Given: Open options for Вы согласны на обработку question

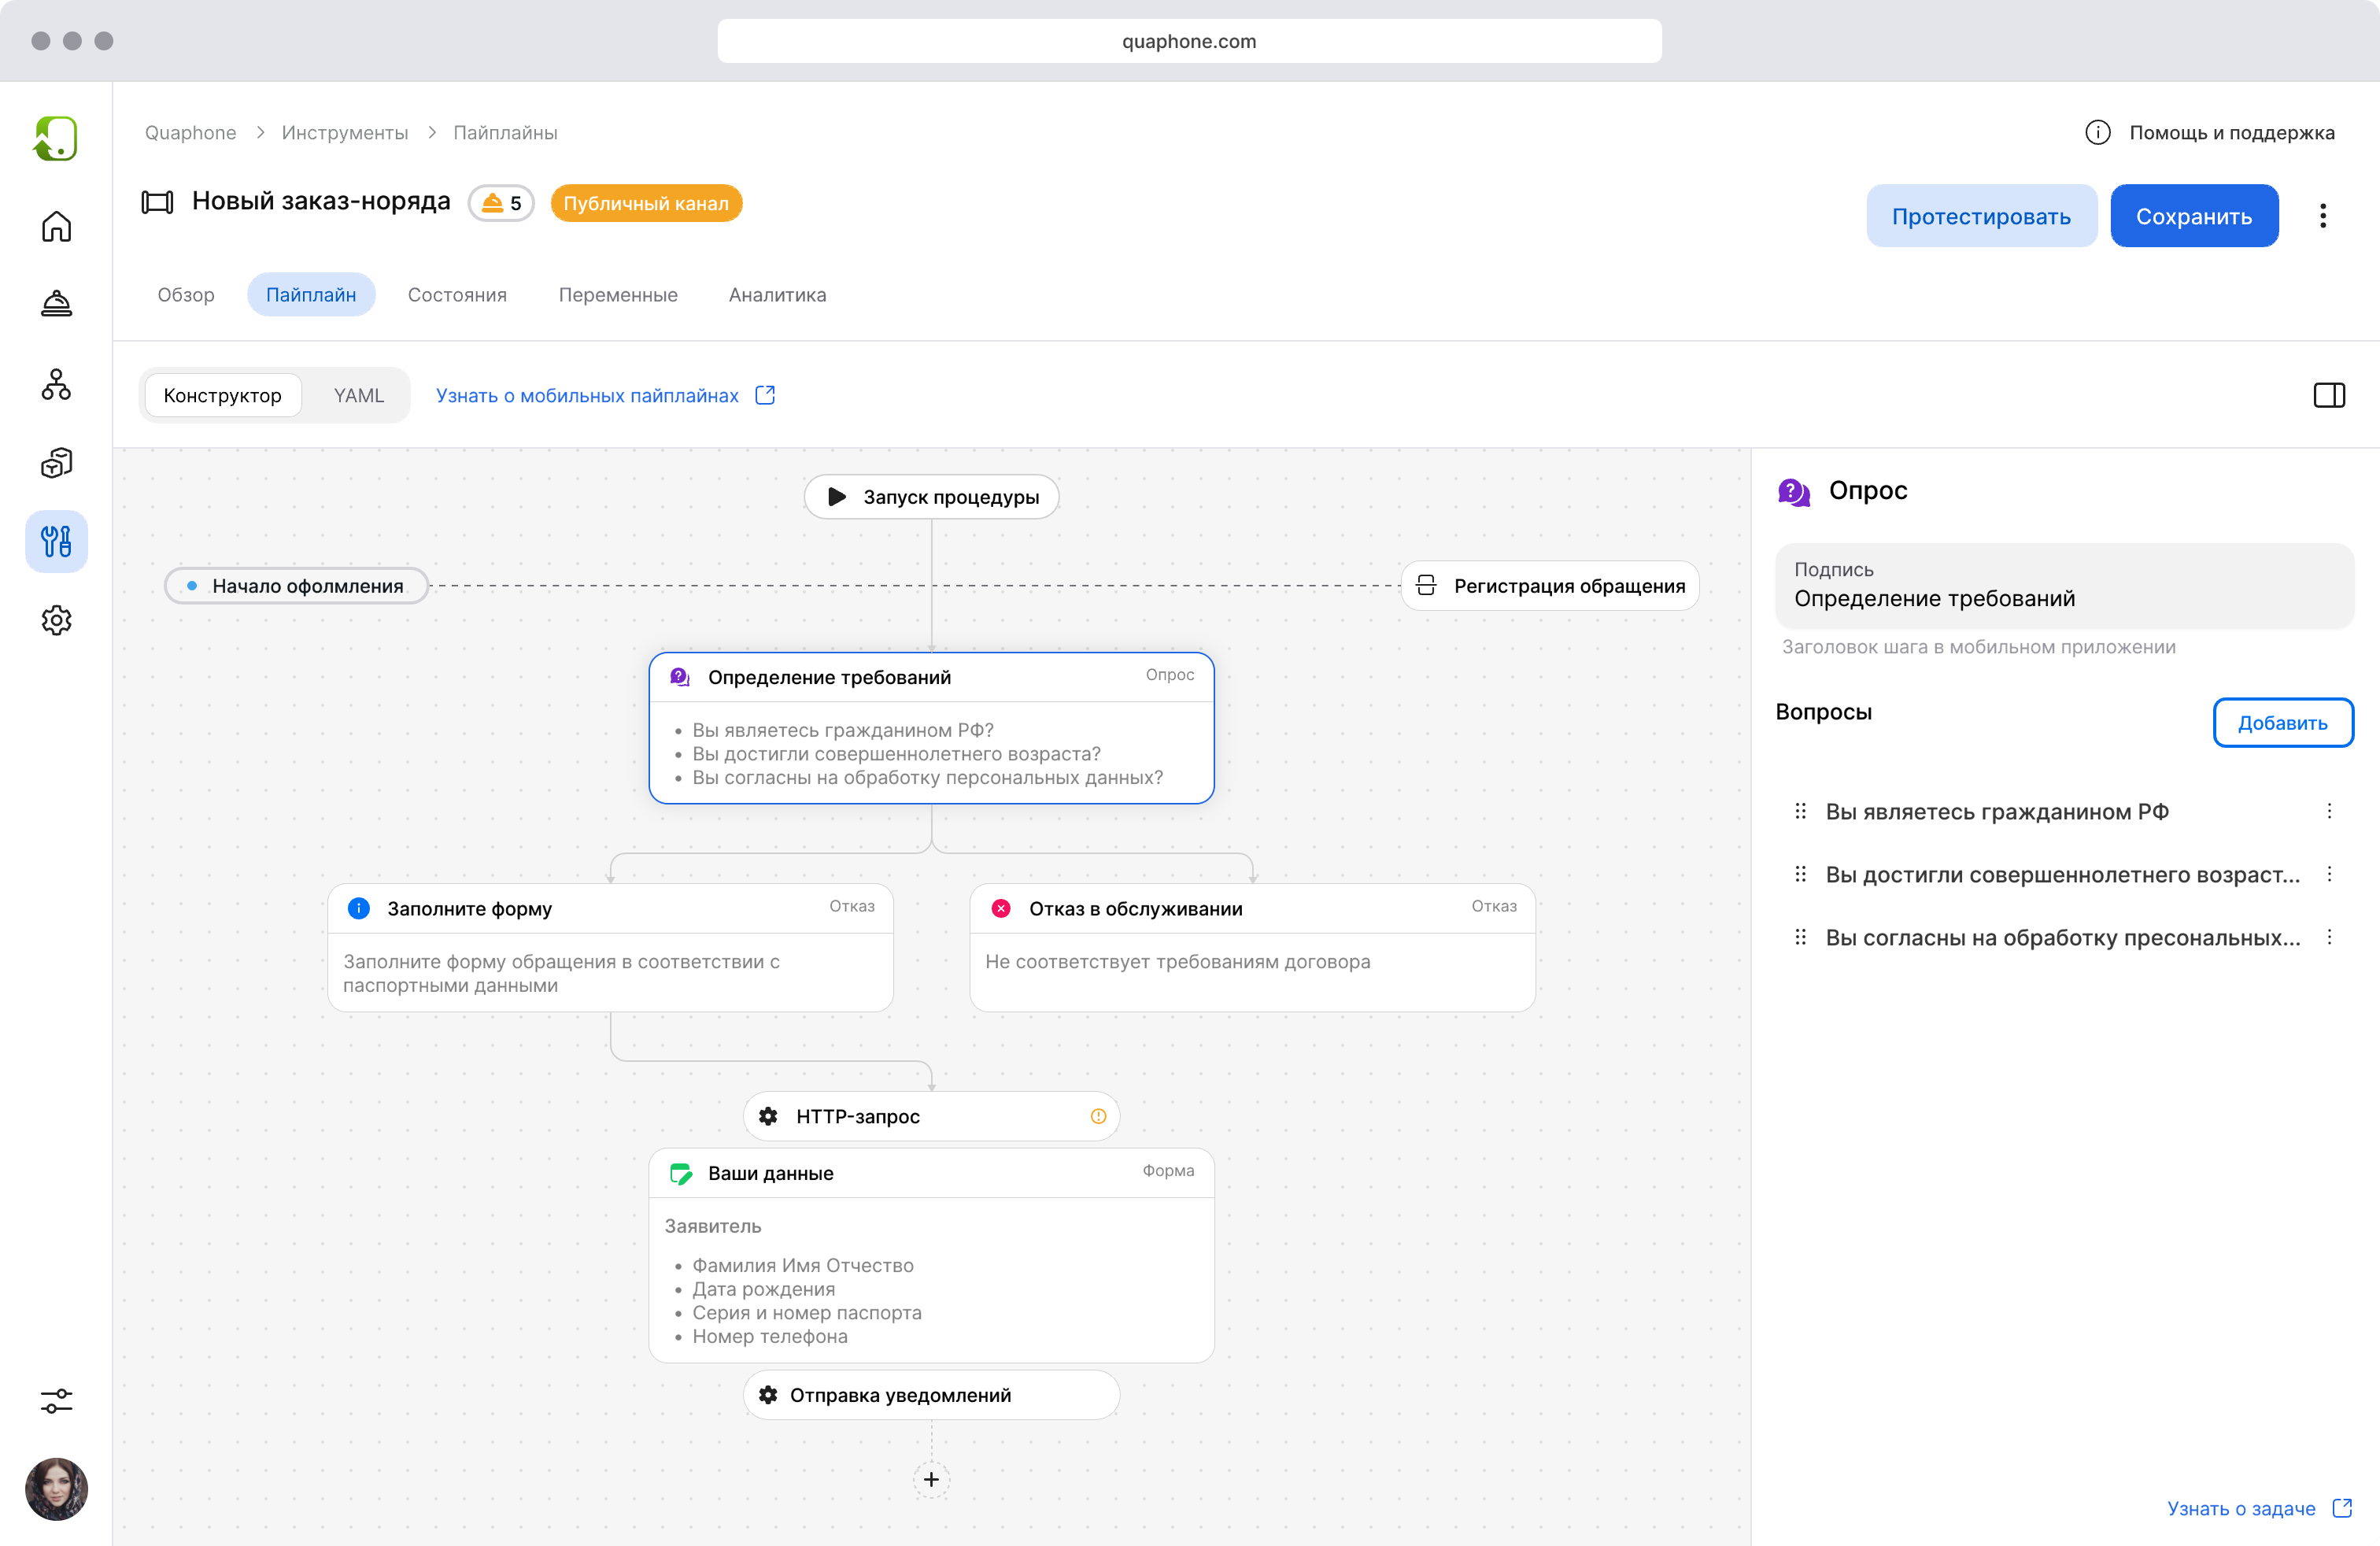Looking at the screenshot, I should 2328,937.
